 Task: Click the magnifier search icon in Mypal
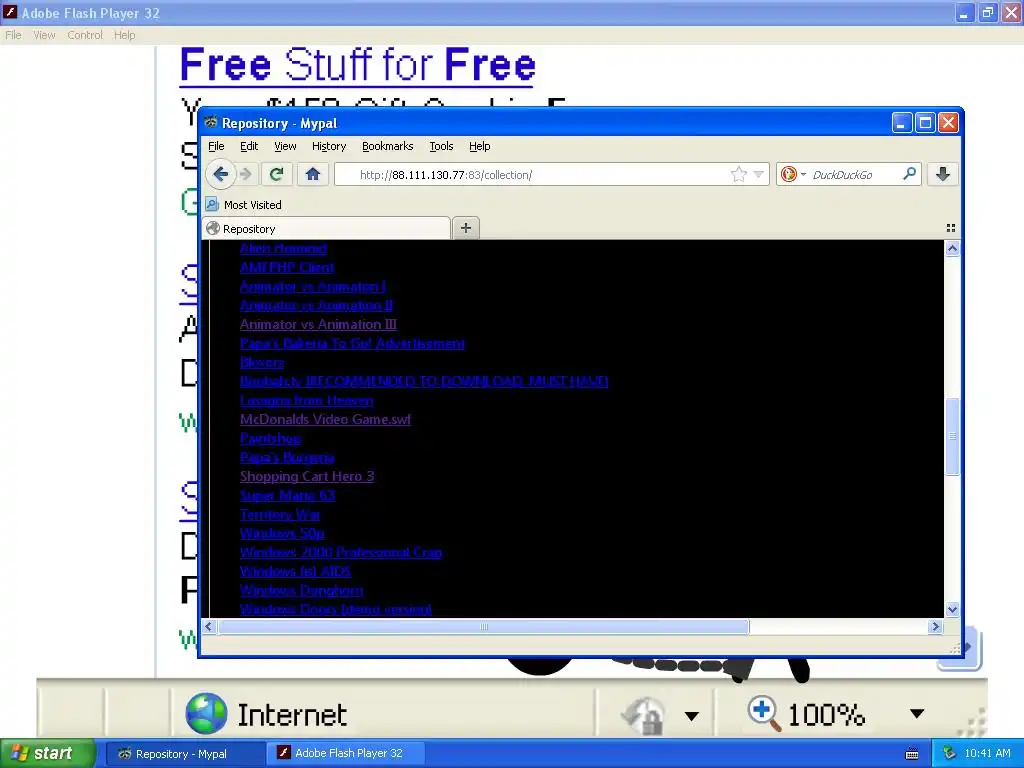click(909, 174)
